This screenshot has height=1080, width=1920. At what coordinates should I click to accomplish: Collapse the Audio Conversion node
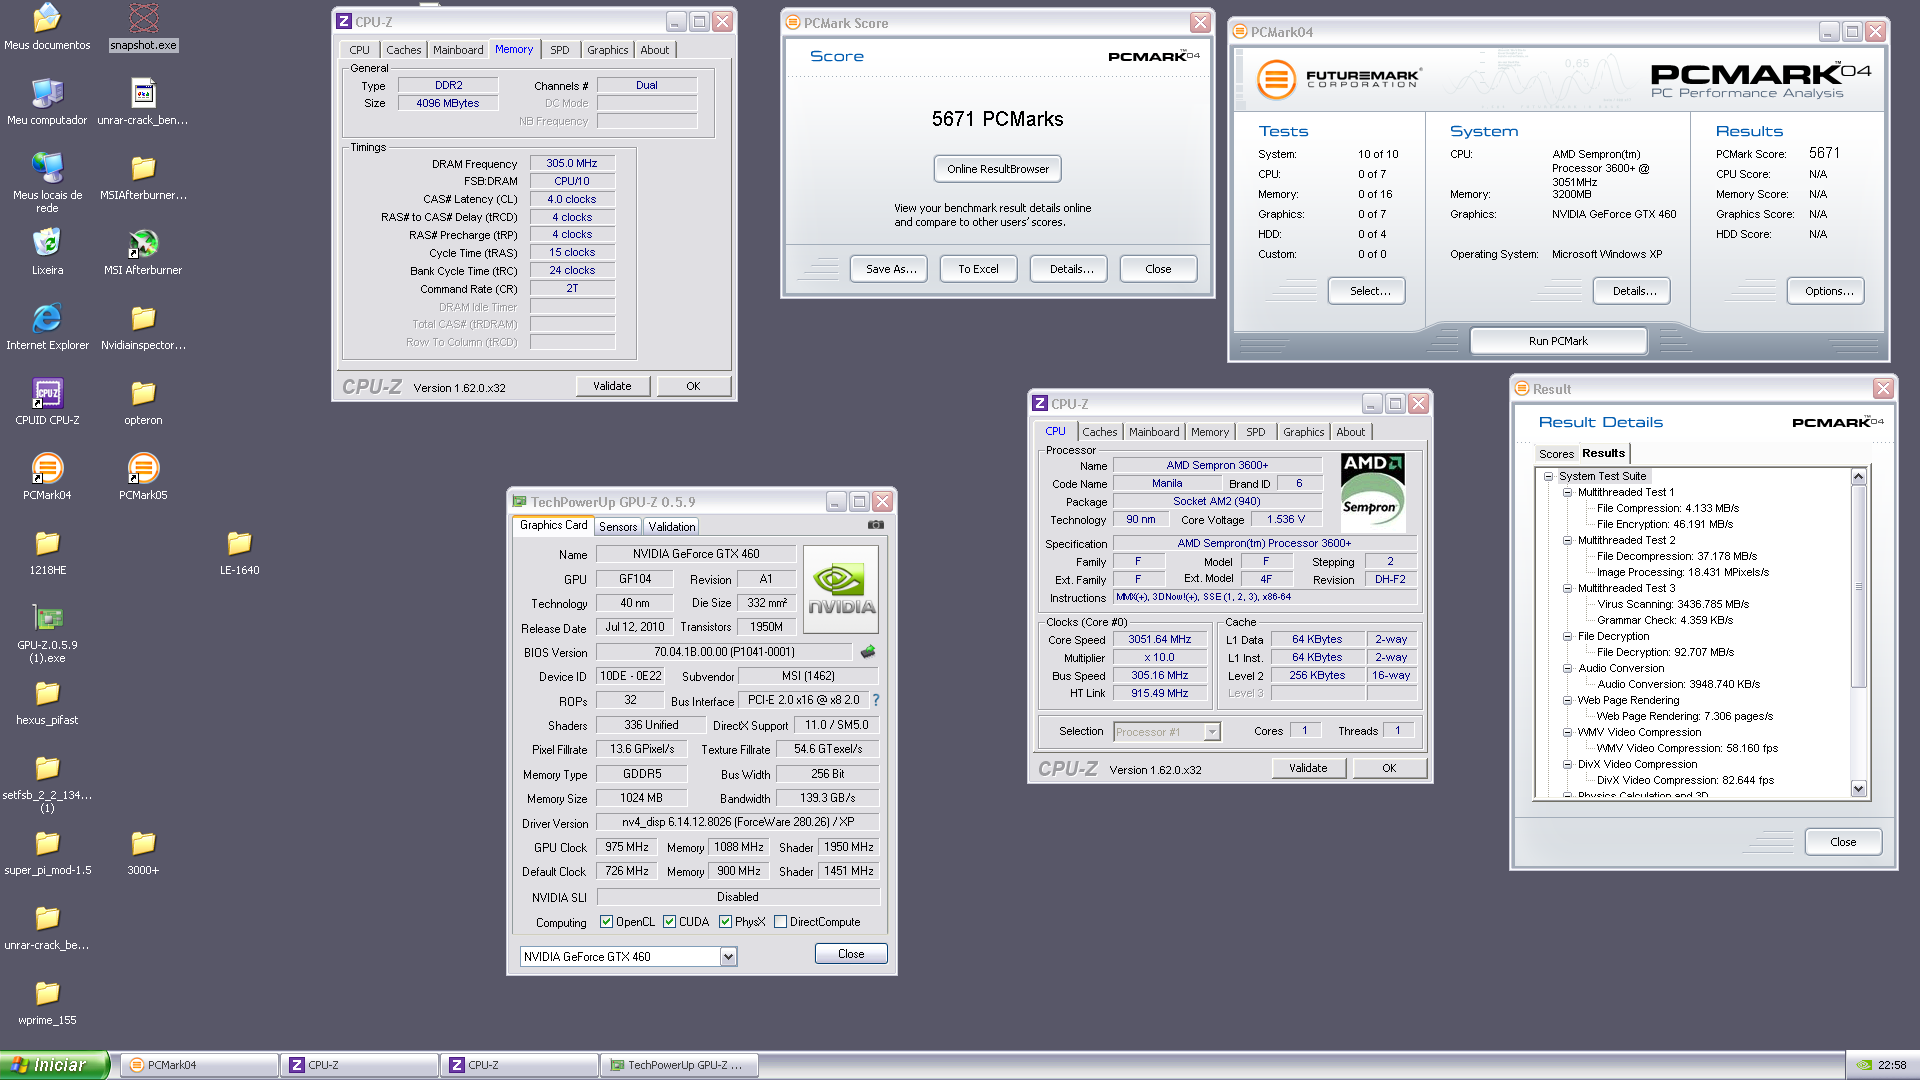(x=1567, y=669)
